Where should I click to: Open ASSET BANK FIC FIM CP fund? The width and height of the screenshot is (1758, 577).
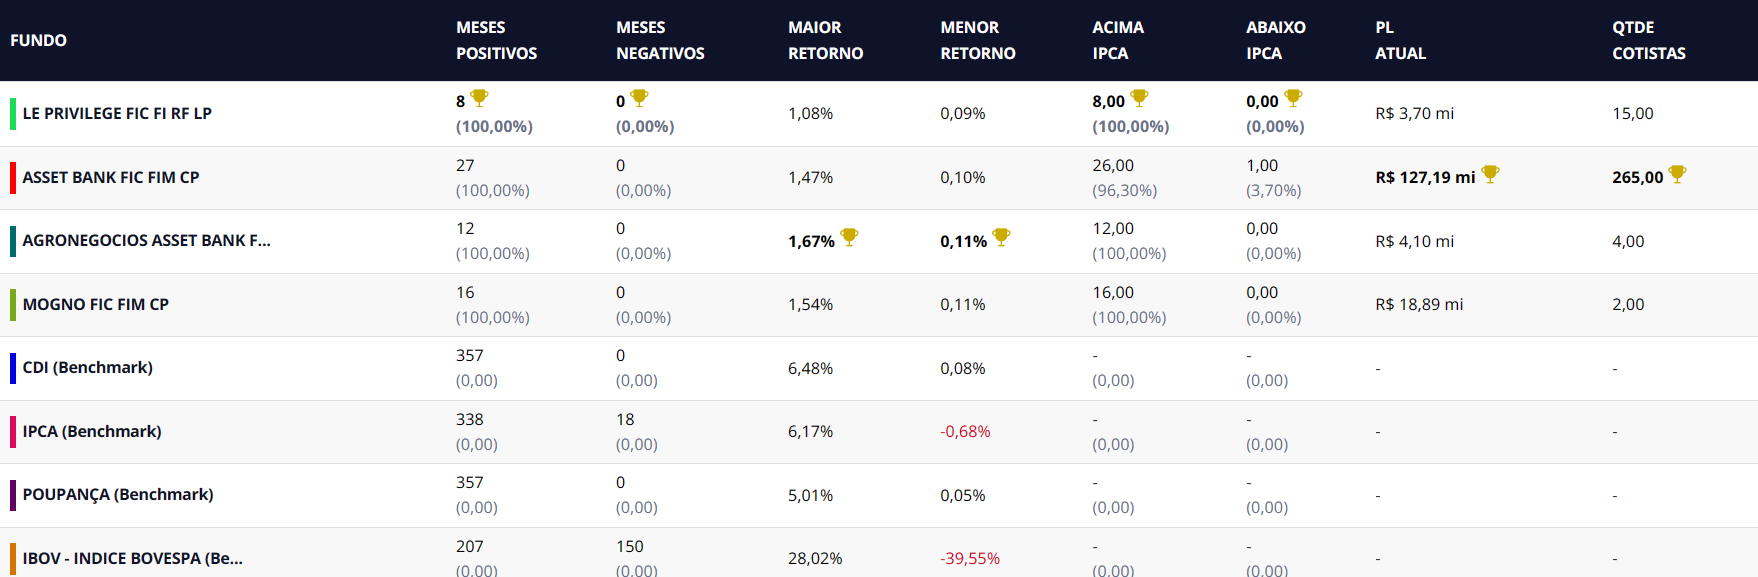pyautogui.click(x=111, y=178)
